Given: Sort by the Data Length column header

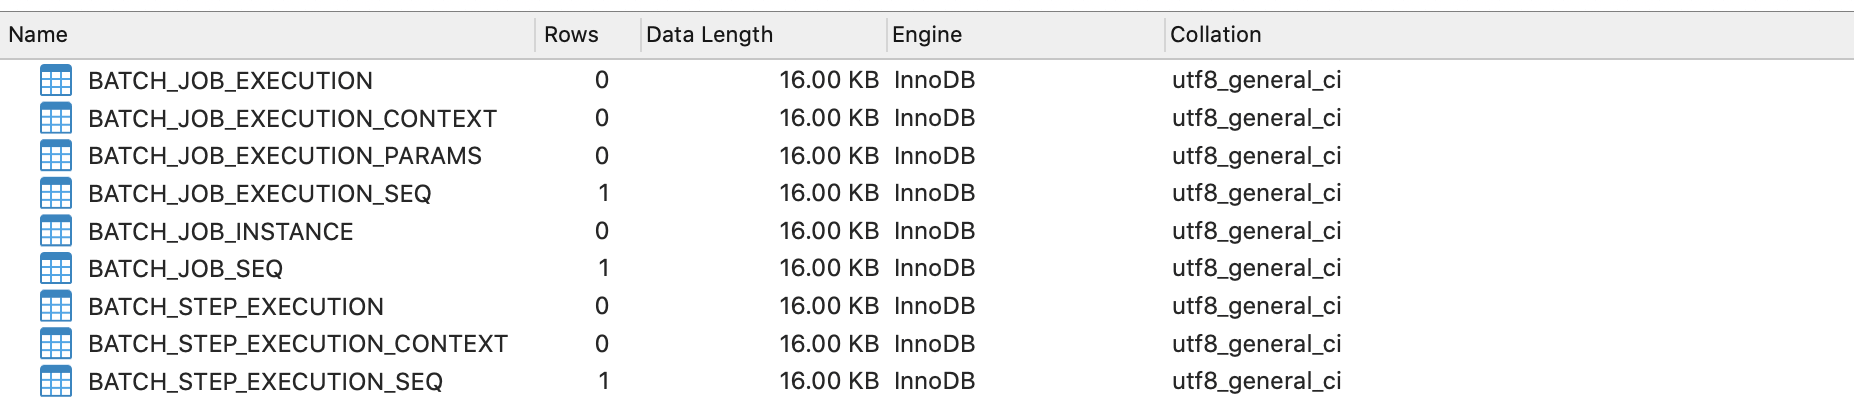Looking at the screenshot, I should click(x=764, y=35).
